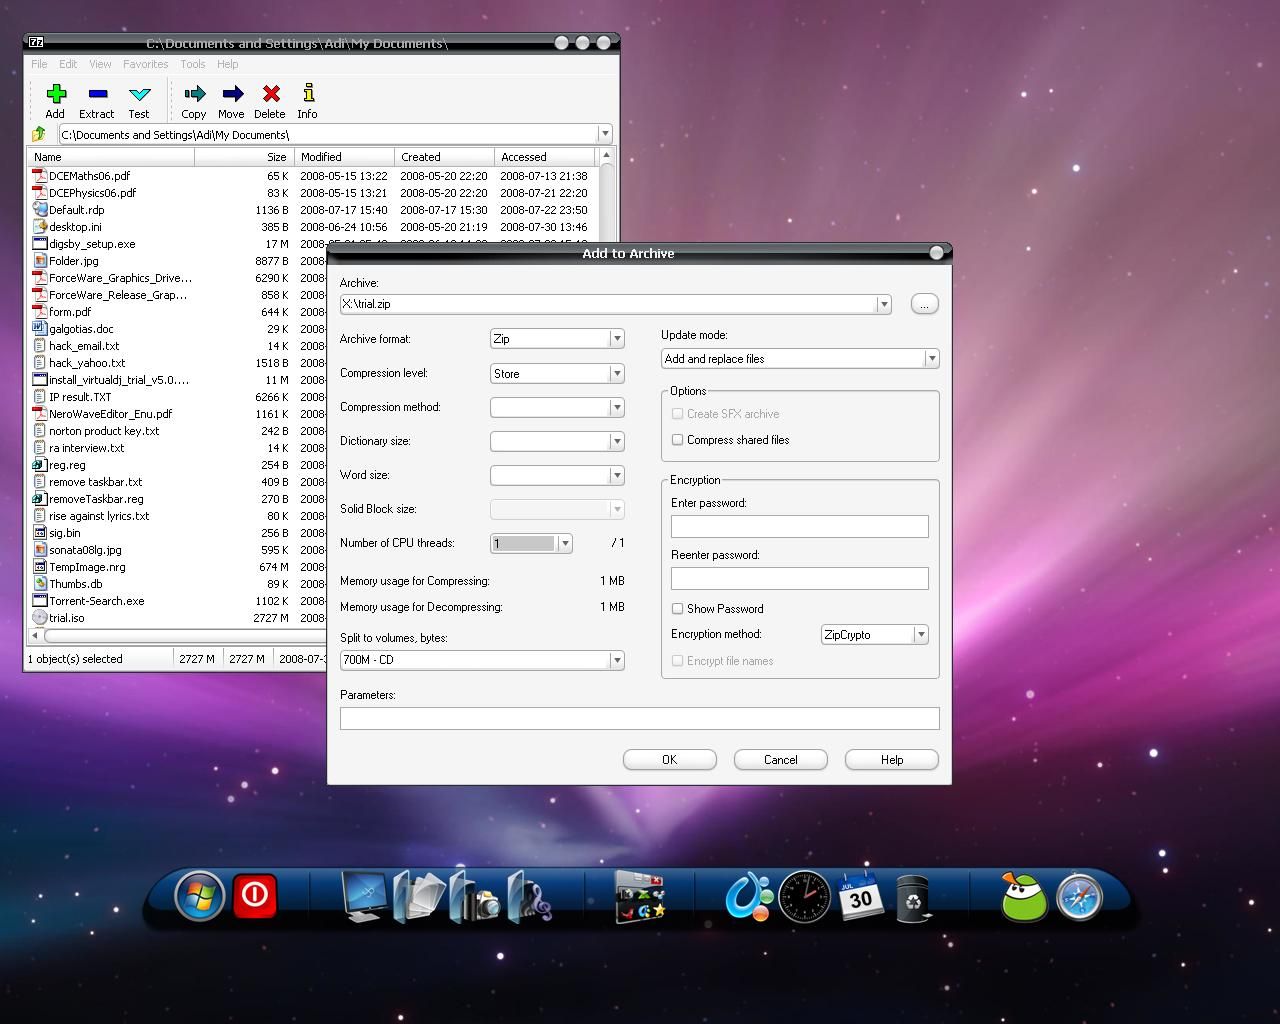
Task: Select the Move toolbar icon
Action: 232,94
